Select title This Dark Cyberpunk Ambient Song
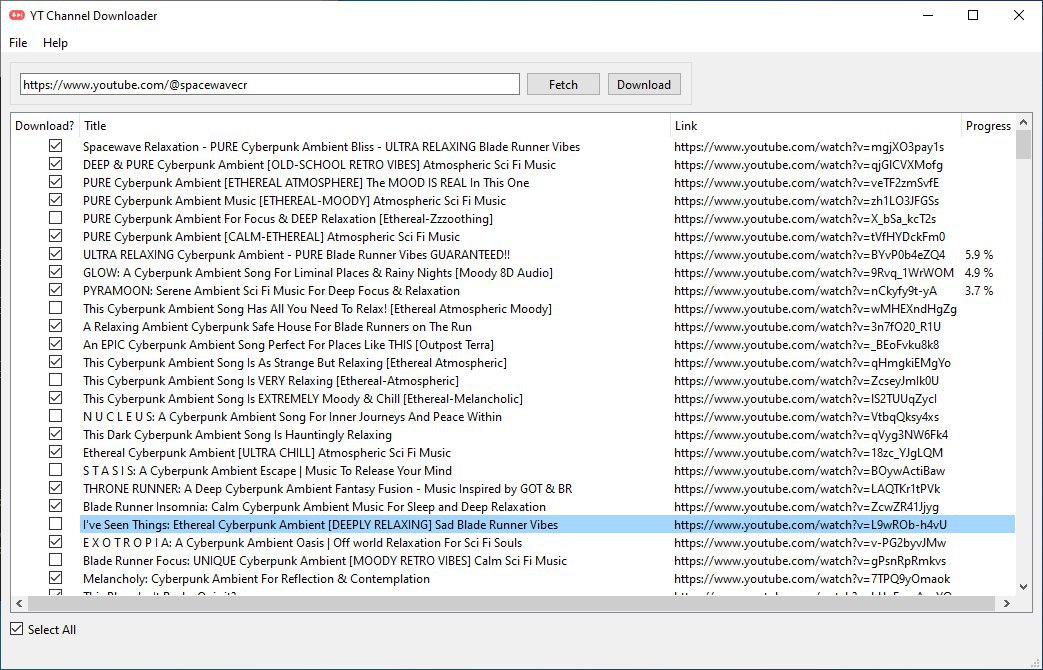 click(237, 435)
